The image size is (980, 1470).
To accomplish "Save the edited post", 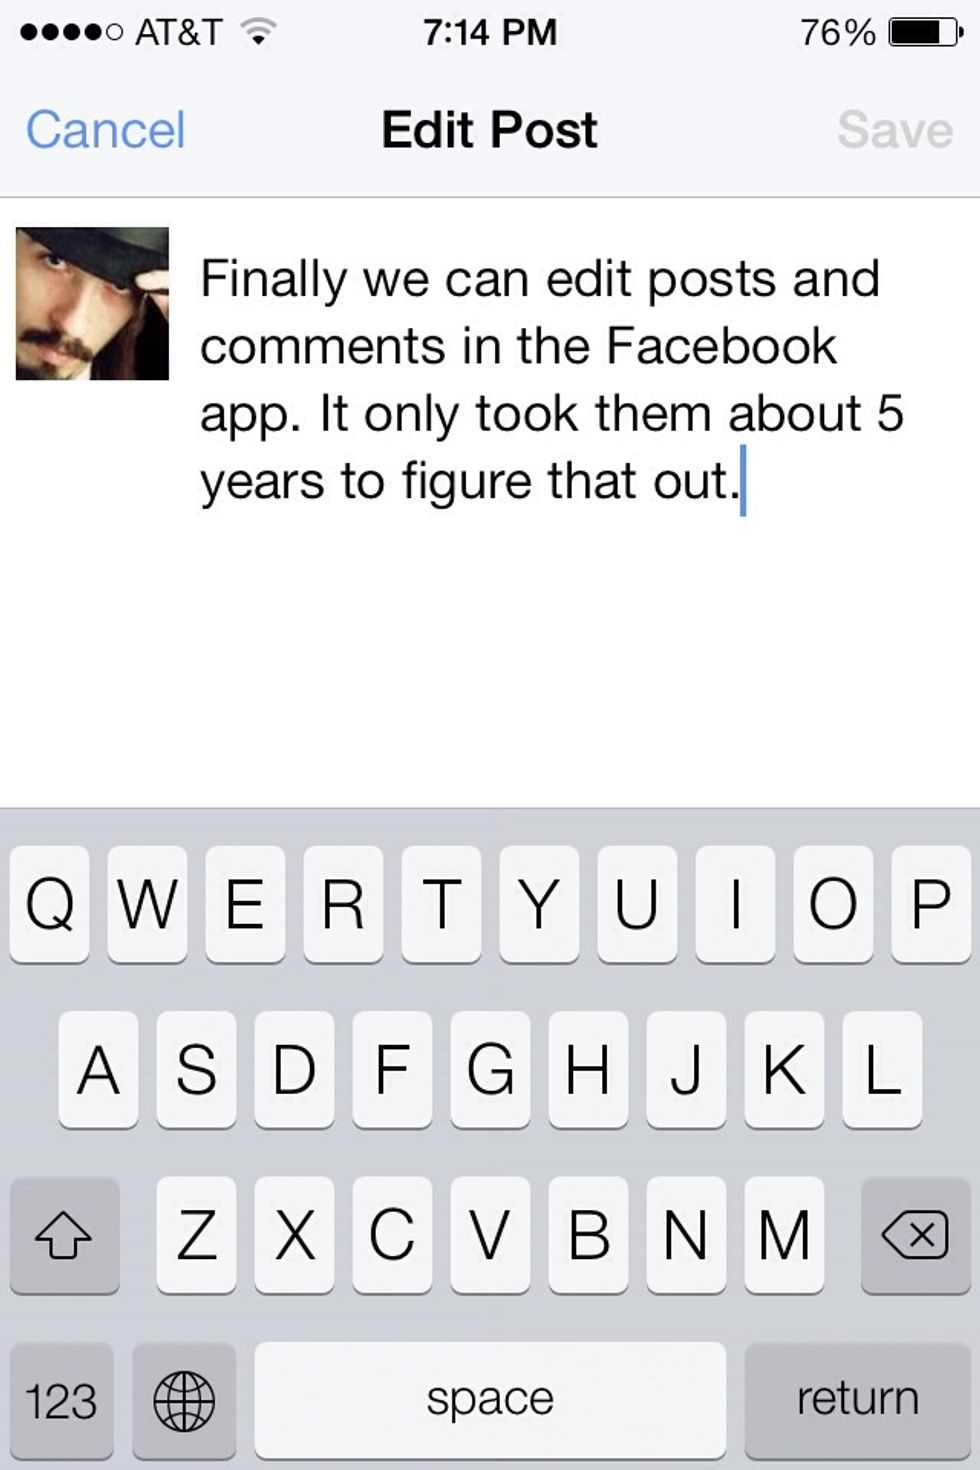I will coord(895,130).
